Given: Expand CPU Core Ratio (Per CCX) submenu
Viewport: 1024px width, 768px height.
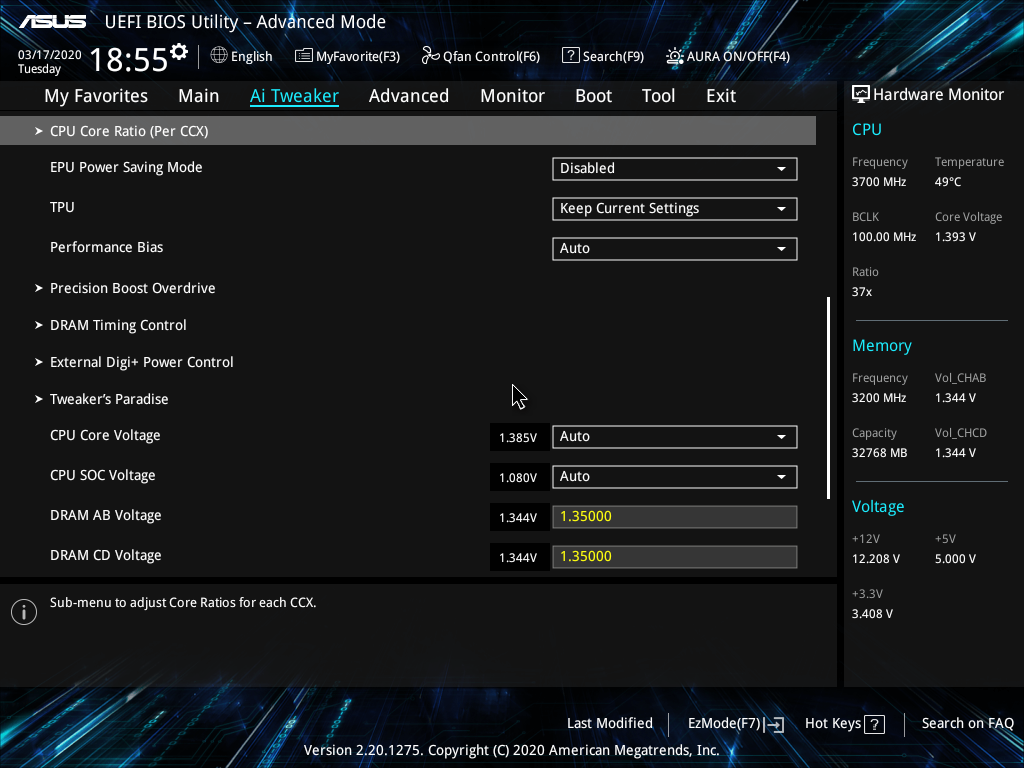Looking at the screenshot, I should point(408,131).
